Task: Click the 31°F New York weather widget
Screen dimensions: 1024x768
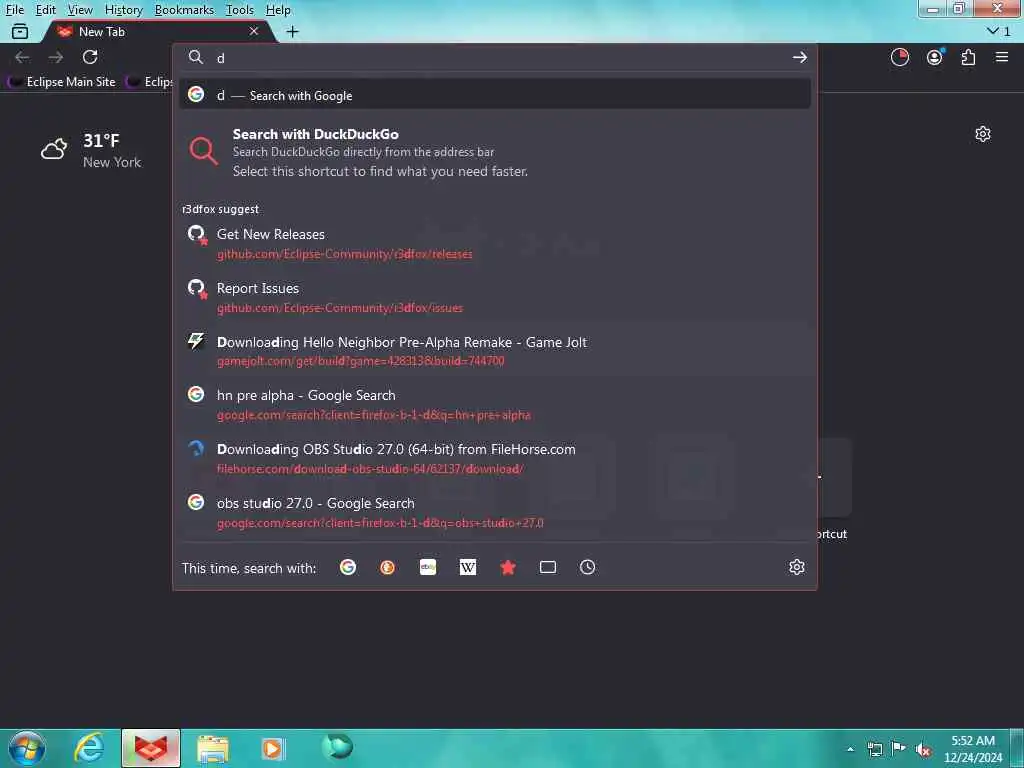Action: tap(91, 151)
